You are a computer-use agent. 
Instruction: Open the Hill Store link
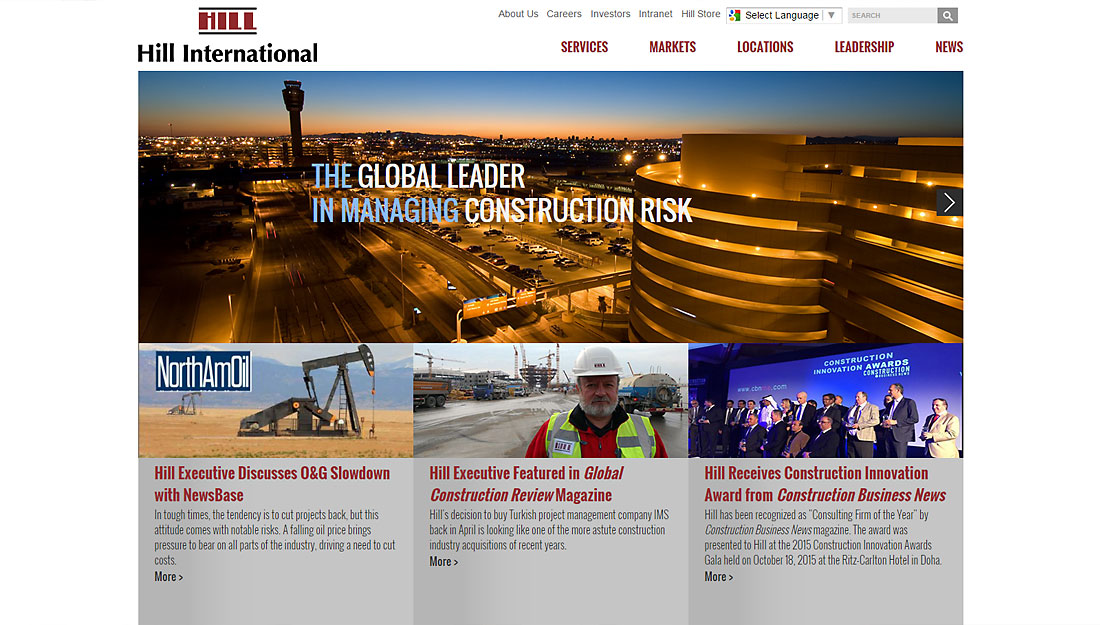(701, 14)
